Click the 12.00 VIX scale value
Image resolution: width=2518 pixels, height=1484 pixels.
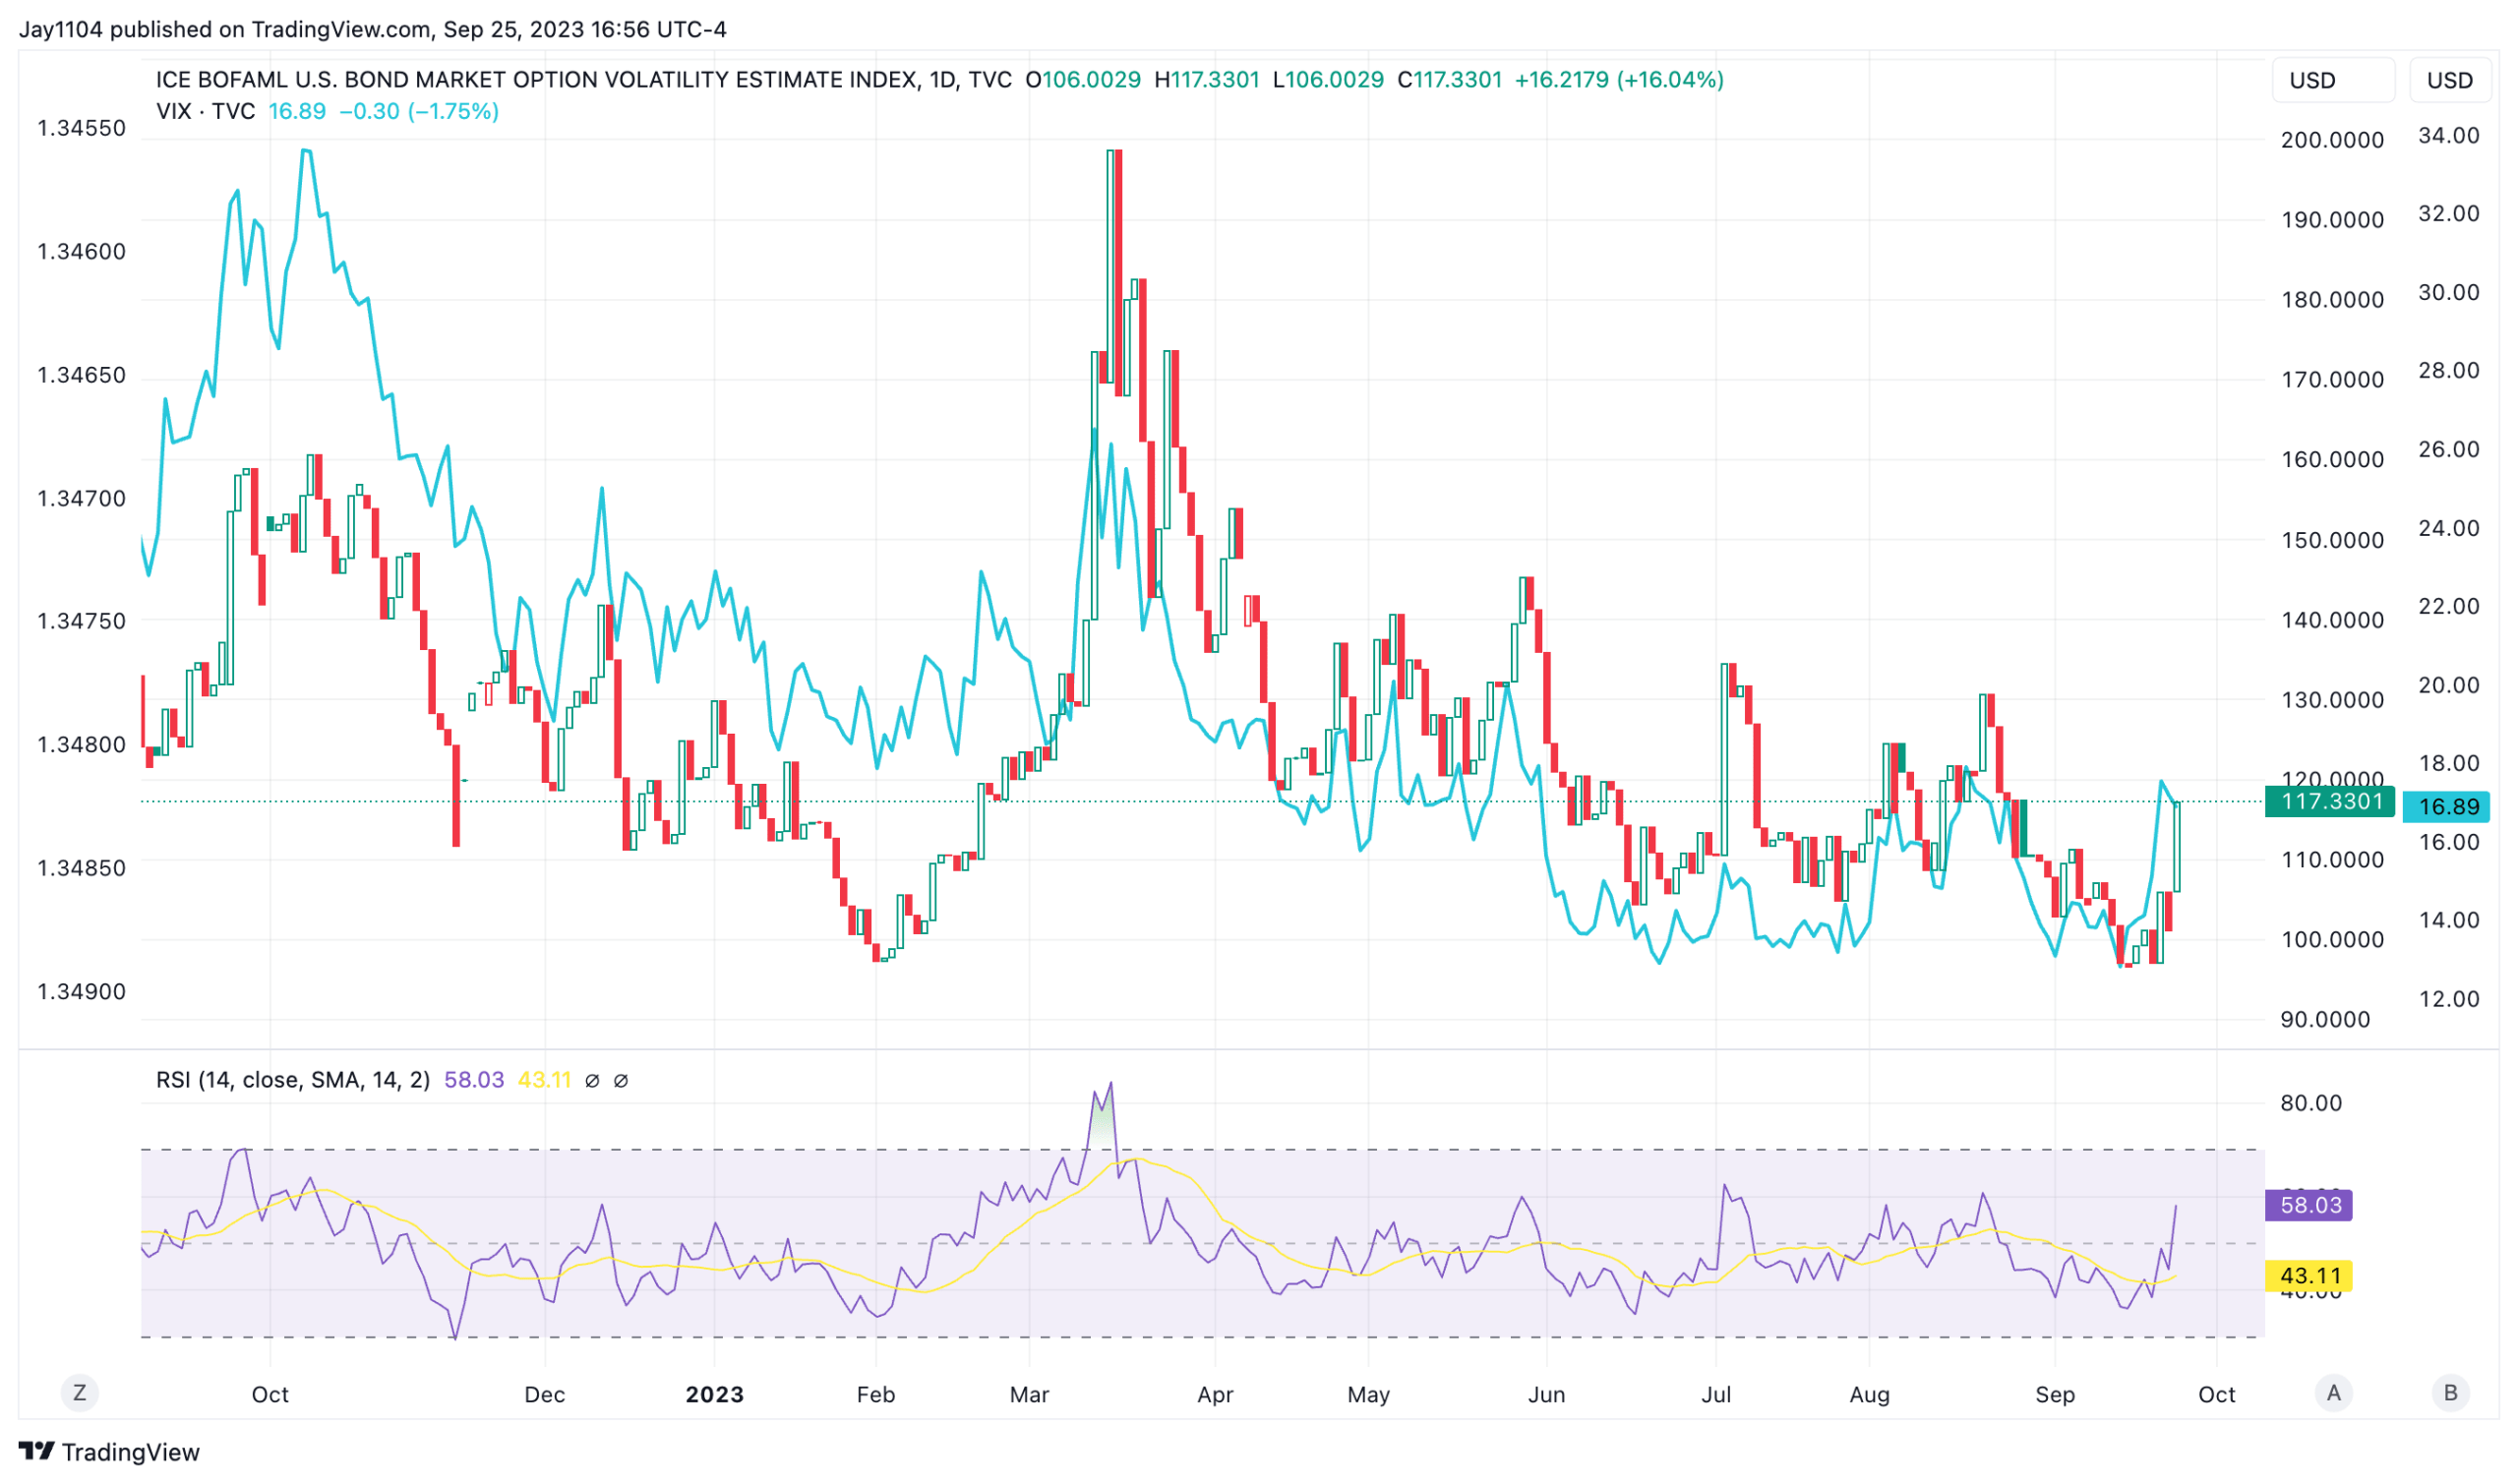coord(2448,999)
